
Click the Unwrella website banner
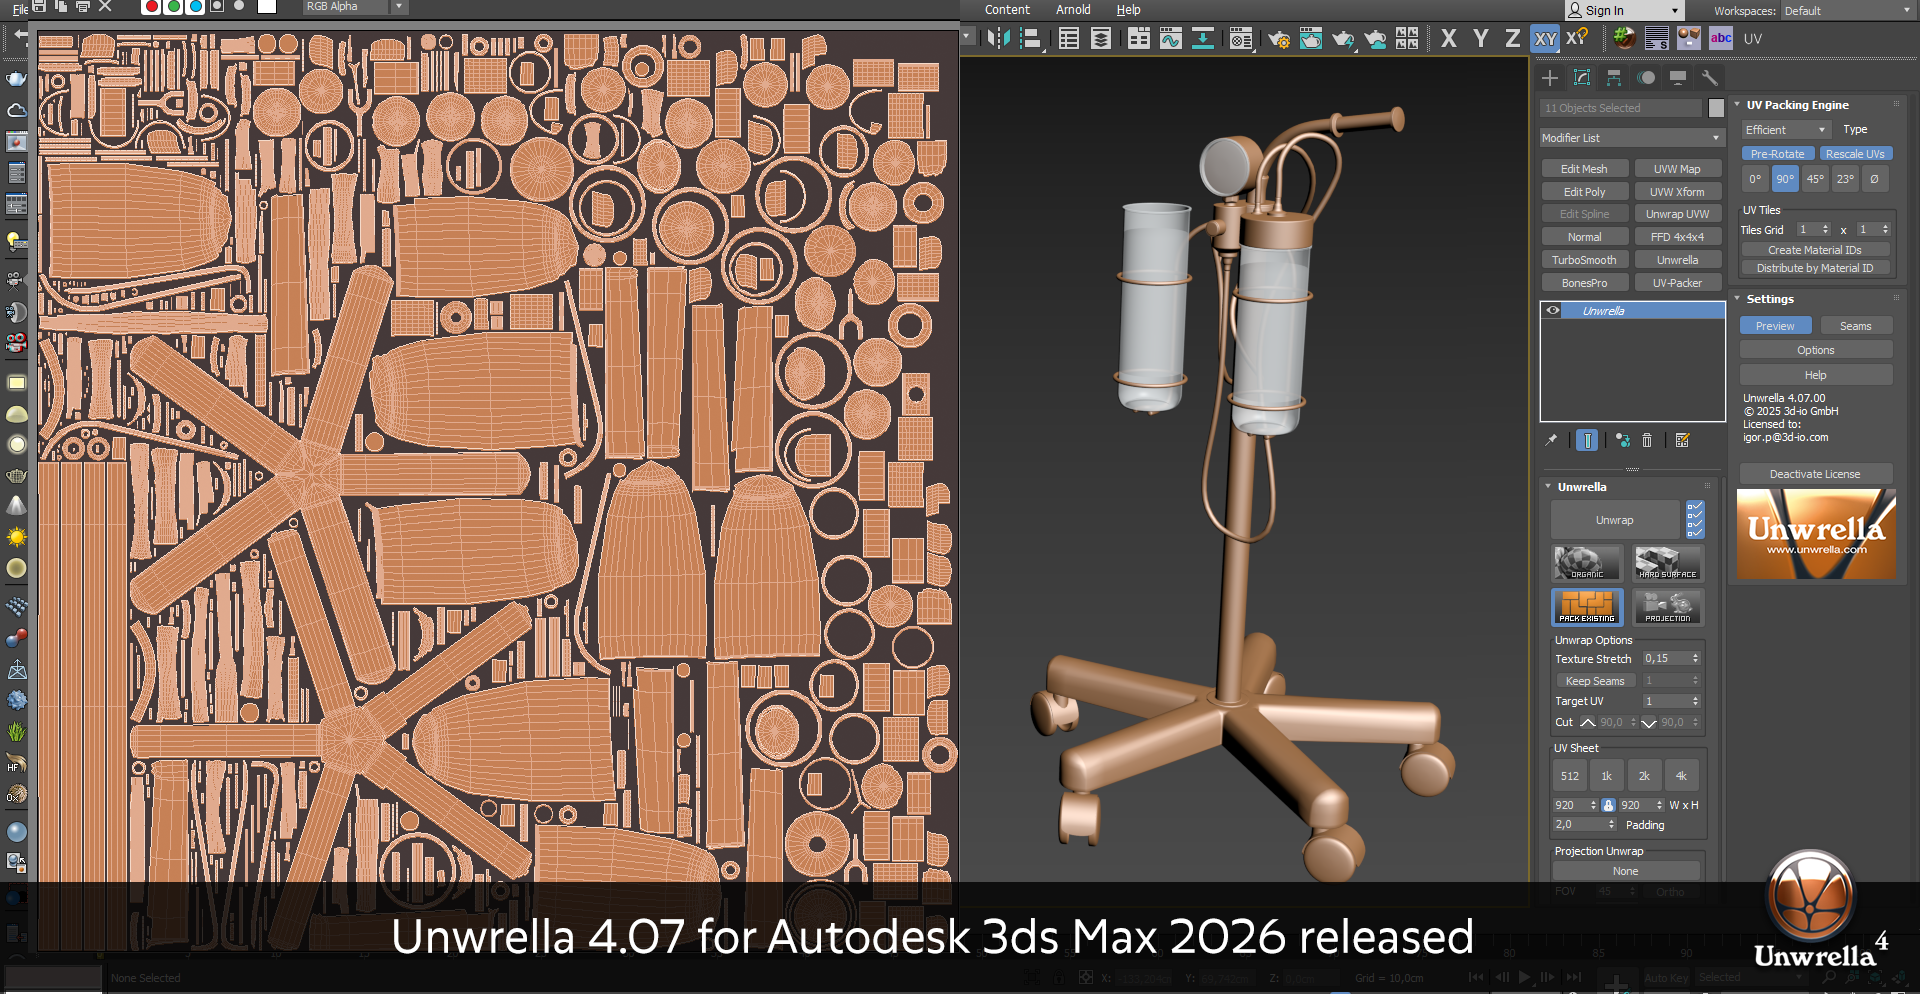pyautogui.click(x=1816, y=534)
